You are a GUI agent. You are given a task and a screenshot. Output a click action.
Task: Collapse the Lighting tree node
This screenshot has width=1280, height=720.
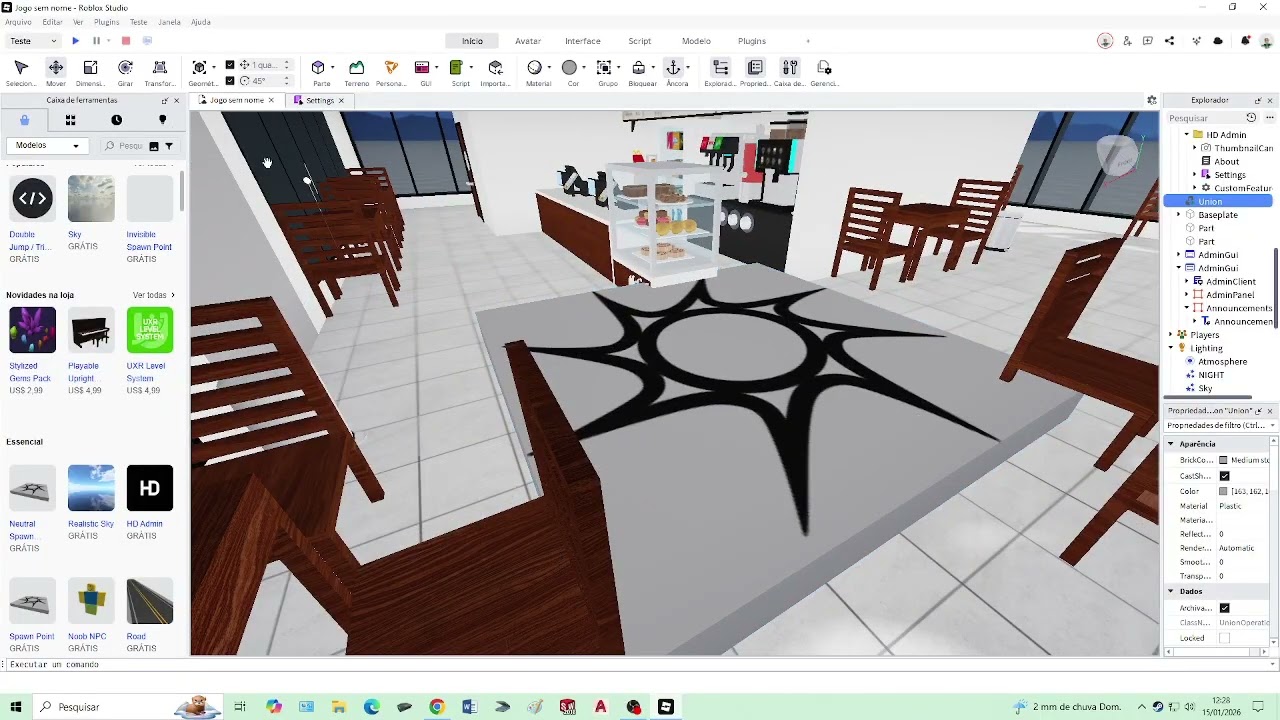(1171, 348)
